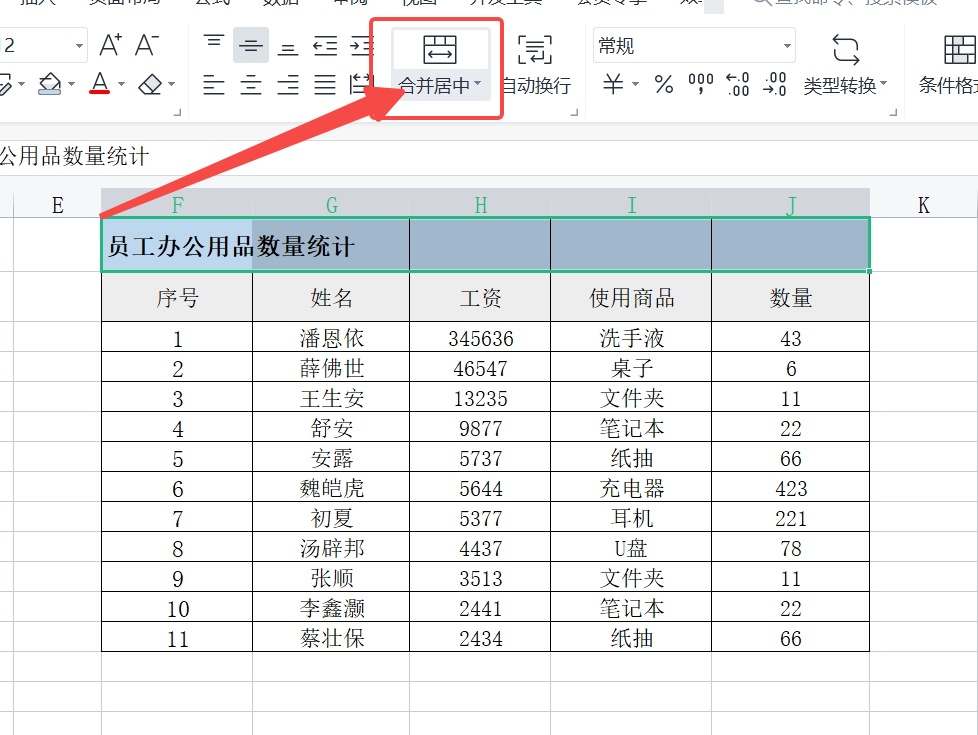Decrease decimal places
Screen dimensions: 978x735
tap(774, 84)
